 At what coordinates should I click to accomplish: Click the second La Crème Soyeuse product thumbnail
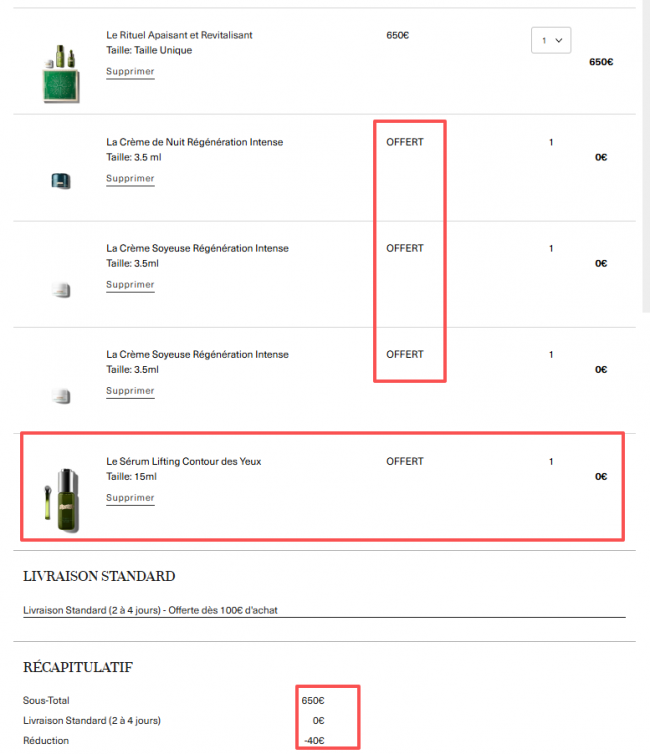pyautogui.click(x=61, y=396)
